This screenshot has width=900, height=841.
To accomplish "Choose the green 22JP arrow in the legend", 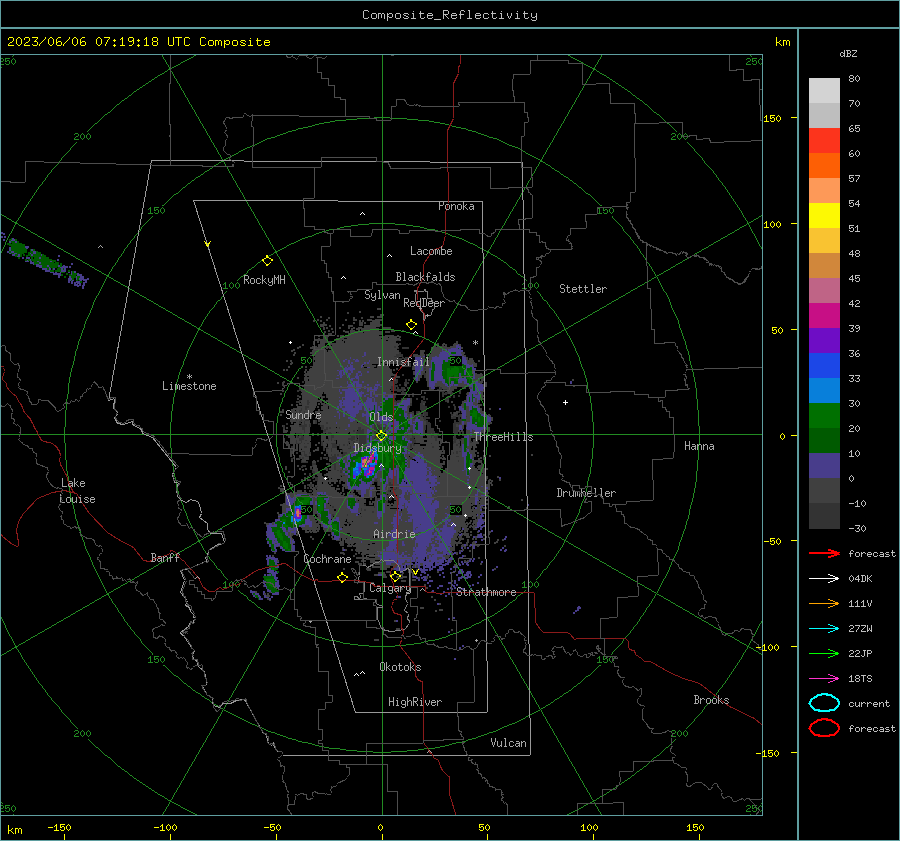I will click(824, 653).
